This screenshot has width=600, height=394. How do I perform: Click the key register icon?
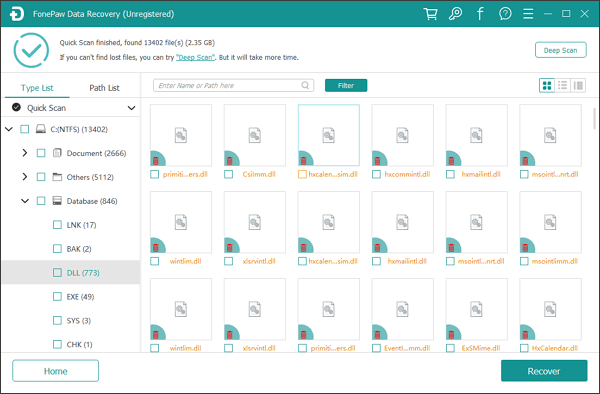(x=455, y=14)
